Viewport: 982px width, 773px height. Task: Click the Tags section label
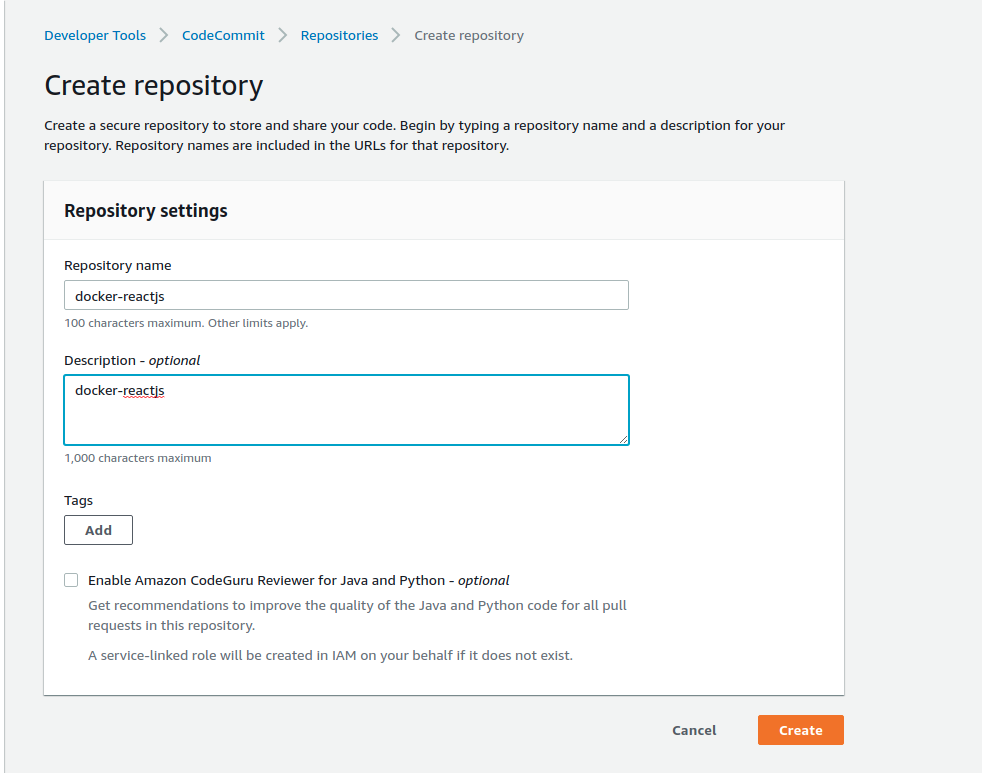coord(78,500)
